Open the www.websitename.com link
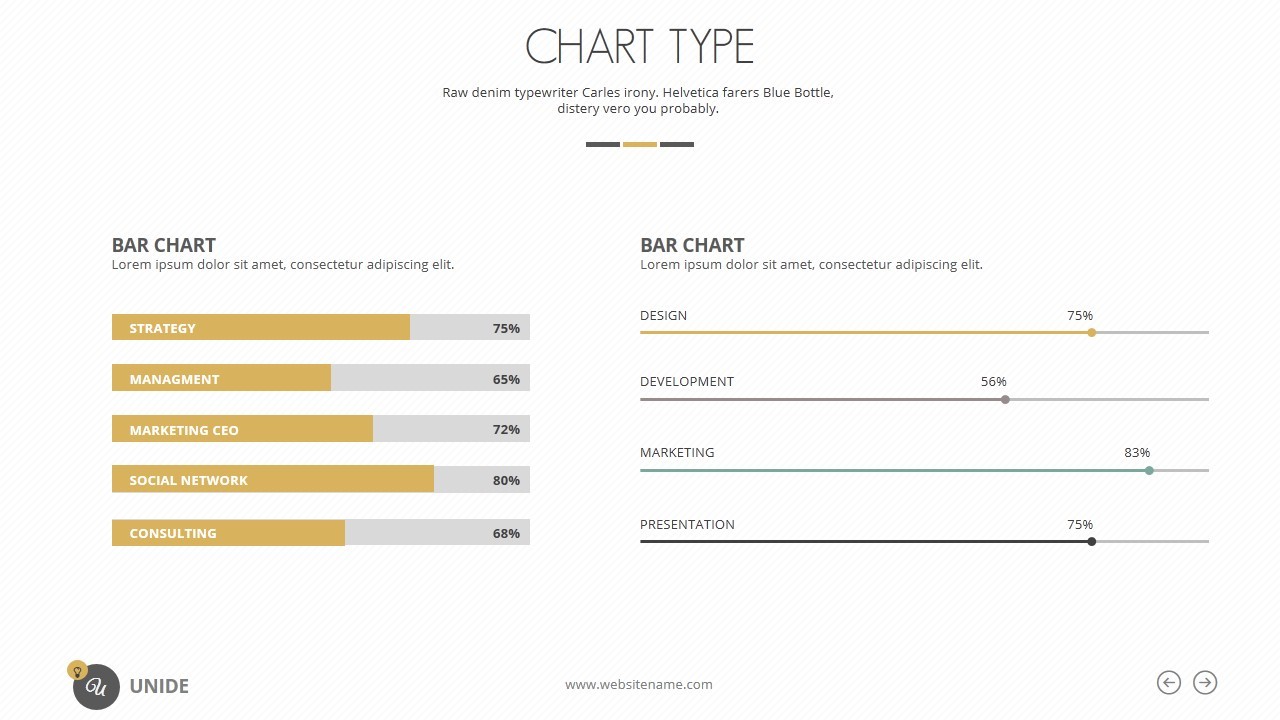This screenshot has width=1280, height=720. point(639,685)
